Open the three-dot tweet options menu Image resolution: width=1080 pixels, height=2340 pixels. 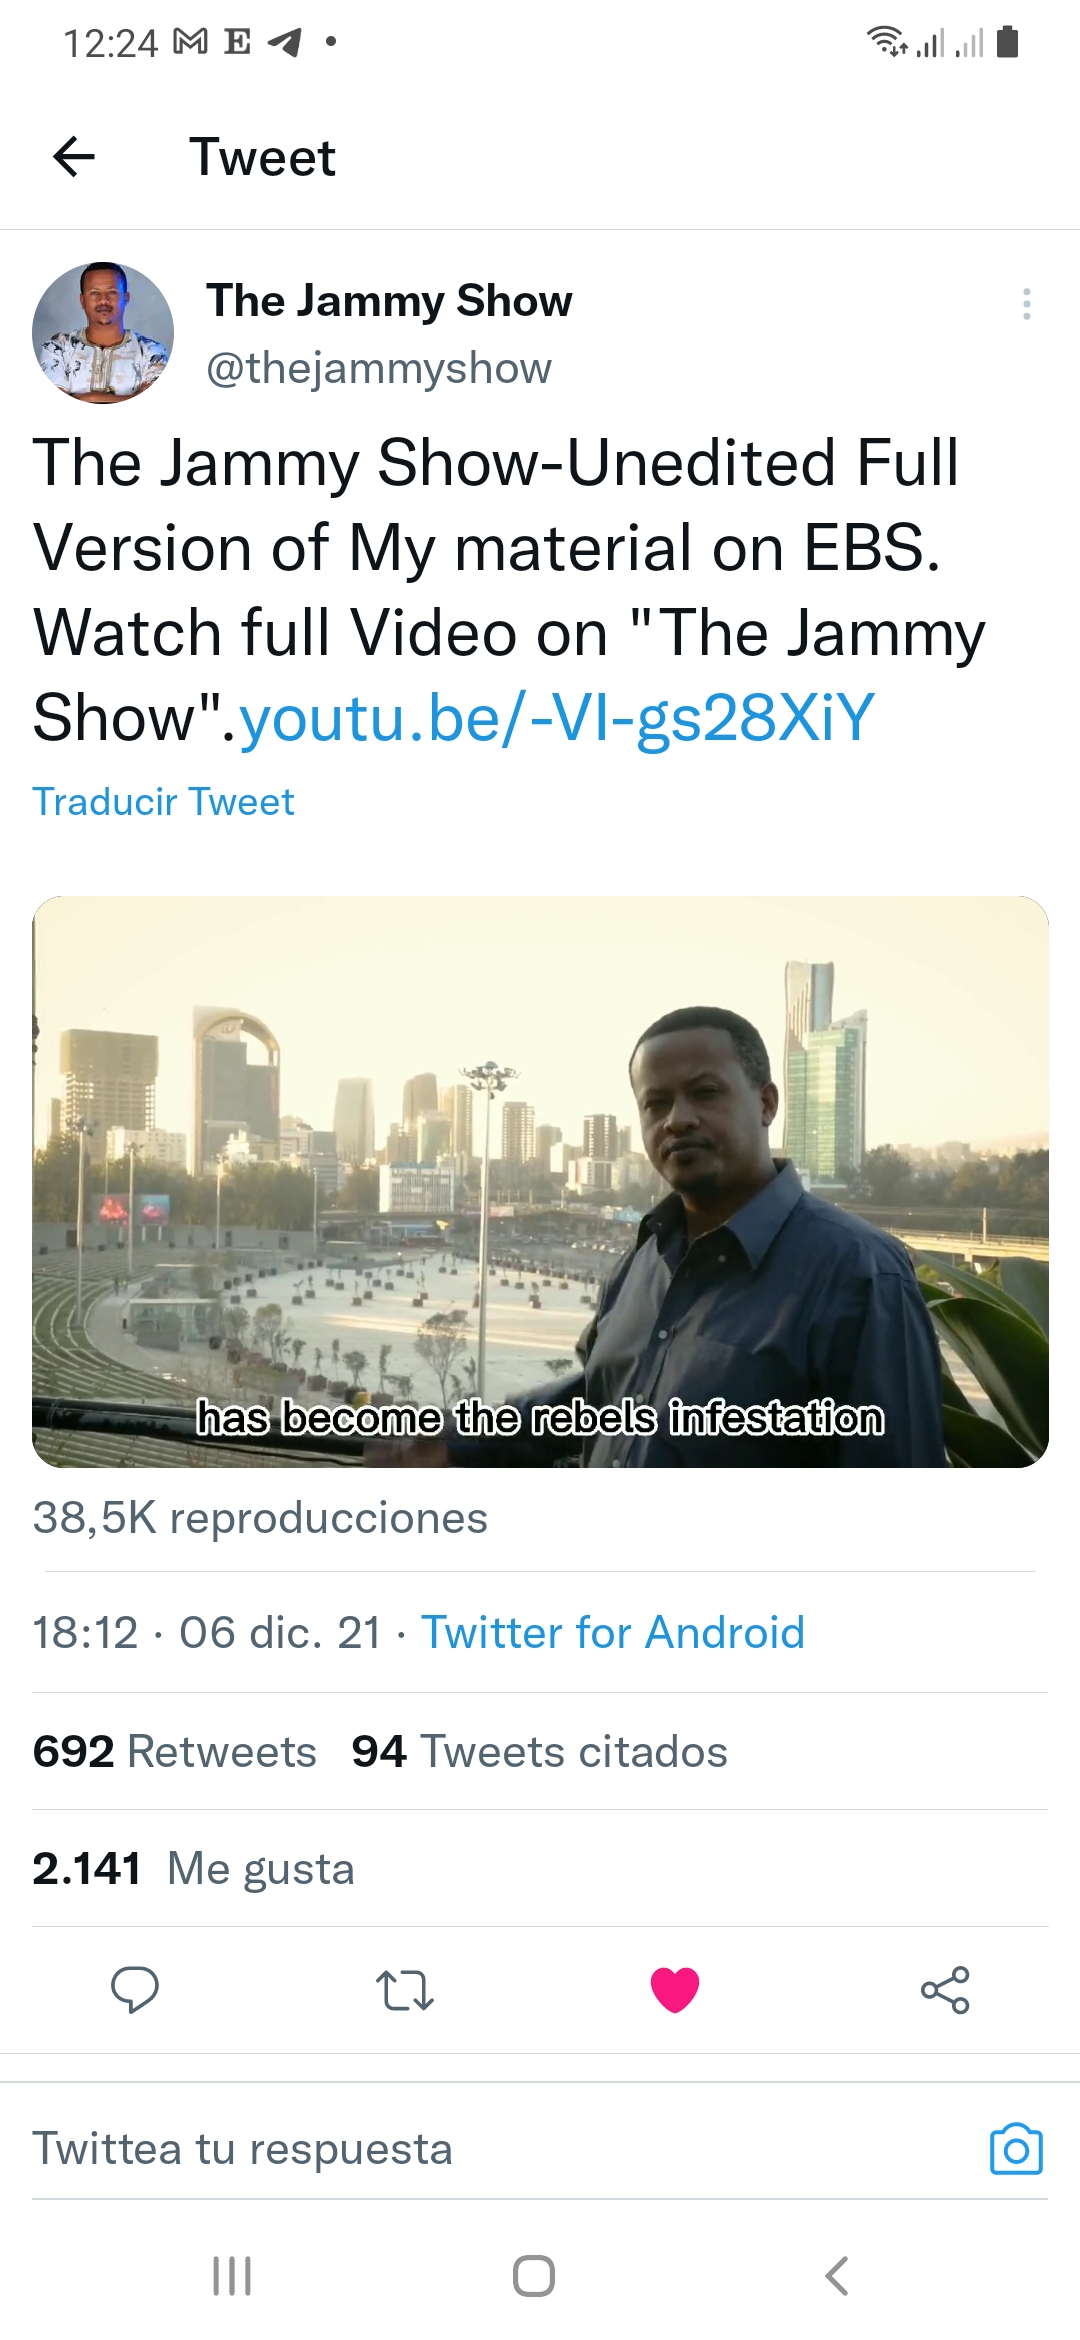pyautogui.click(x=1026, y=304)
